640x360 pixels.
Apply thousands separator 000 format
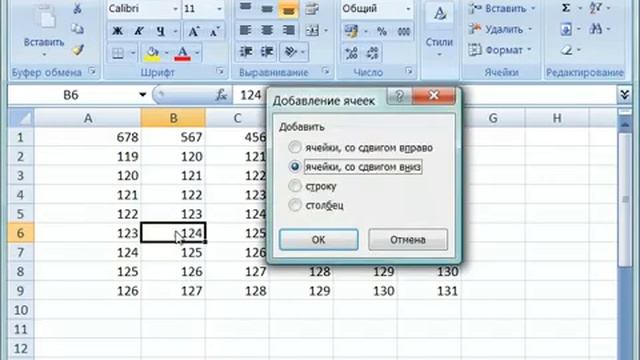pos(404,31)
